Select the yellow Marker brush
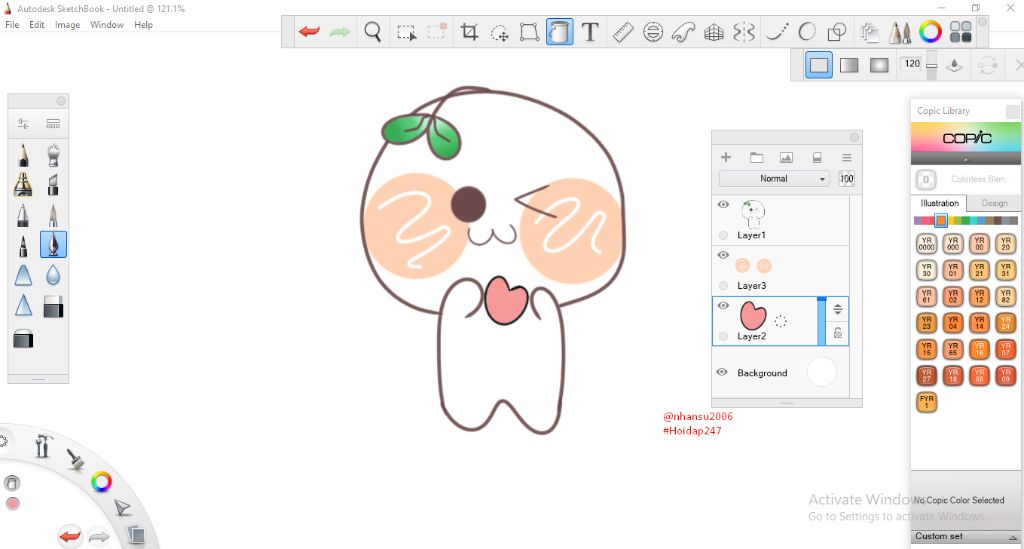Image resolution: width=1024 pixels, height=549 pixels. (x=23, y=185)
